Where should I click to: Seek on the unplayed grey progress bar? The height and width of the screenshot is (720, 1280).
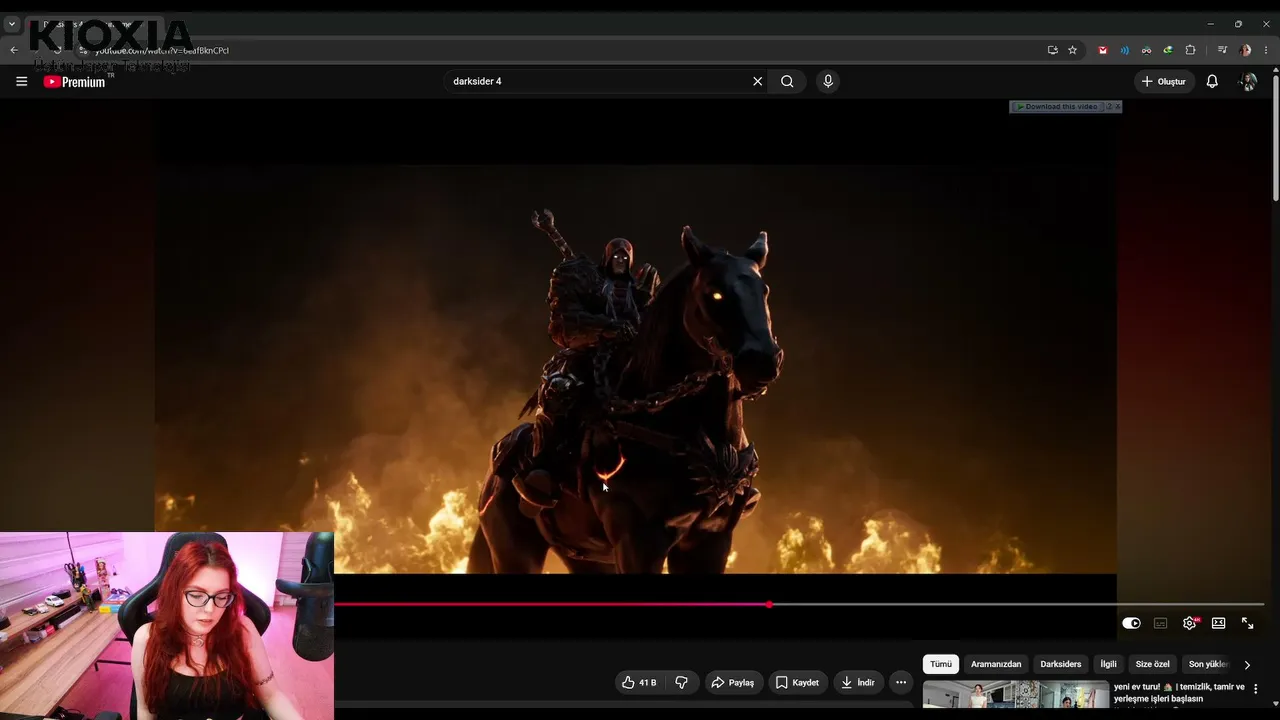tap(1018, 604)
